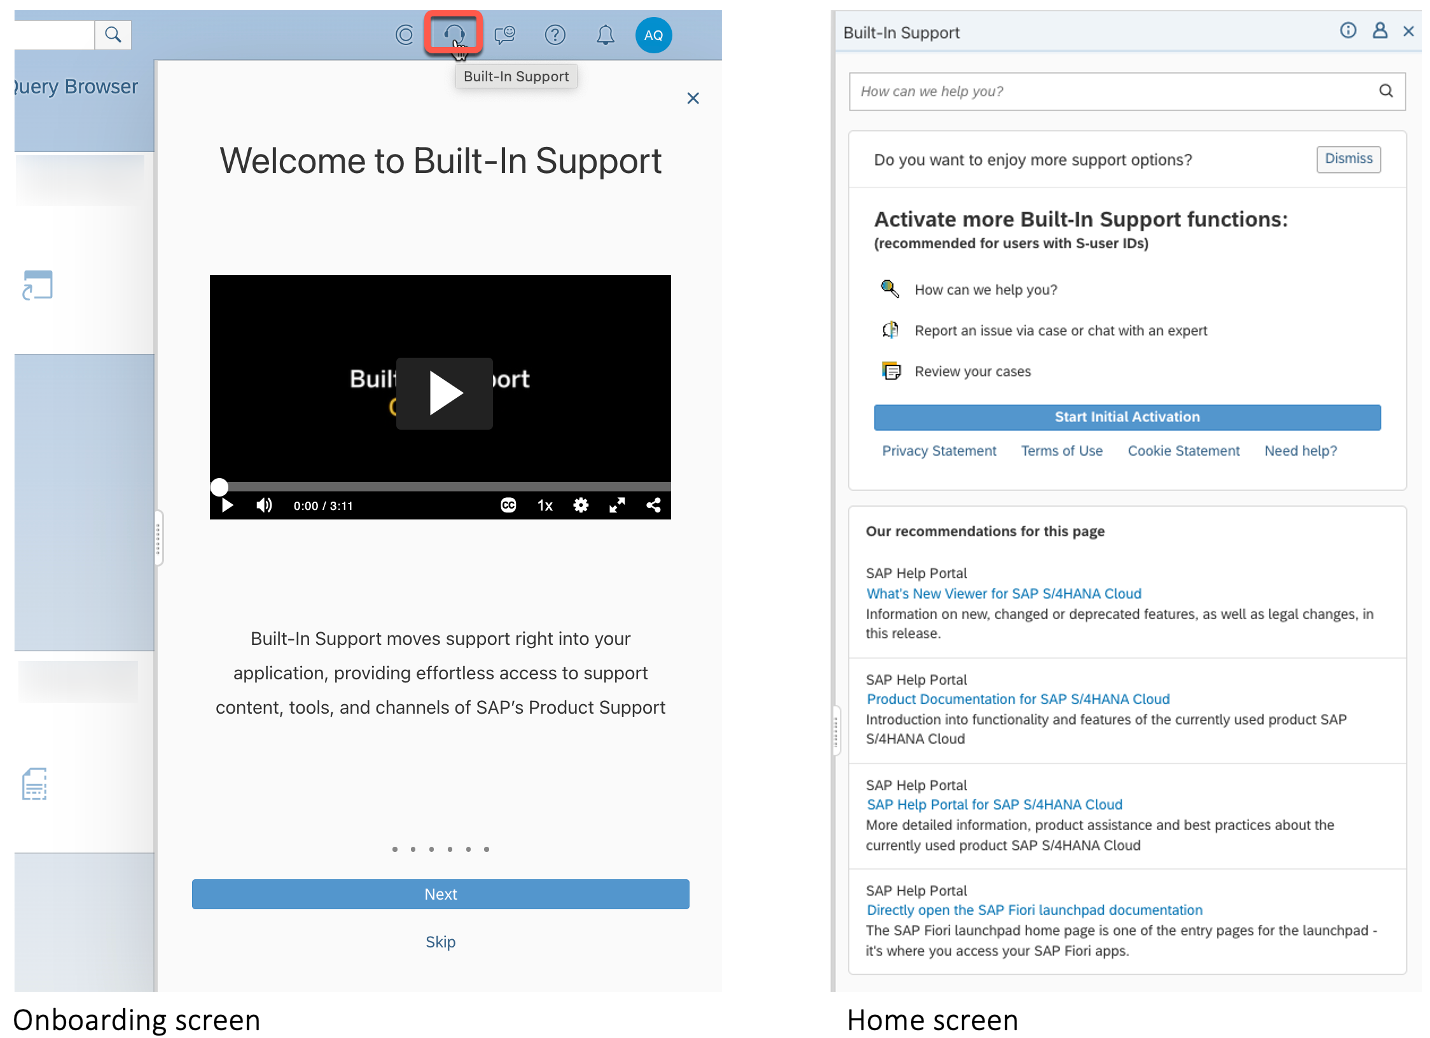Open What's New Viewer for SAP S/4HANA Cloud

[1004, 594]
